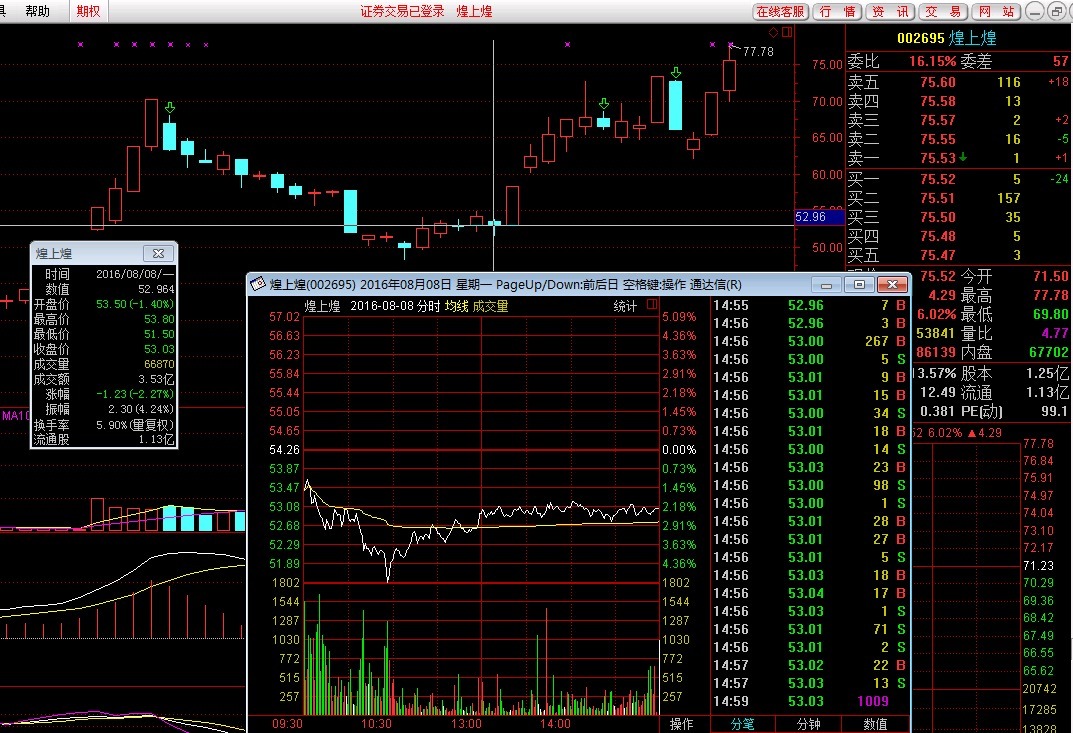Open the 帮助 menu
Viewport: 1073px width, 733px height.
pyautogui.click(x=37, y=11)
